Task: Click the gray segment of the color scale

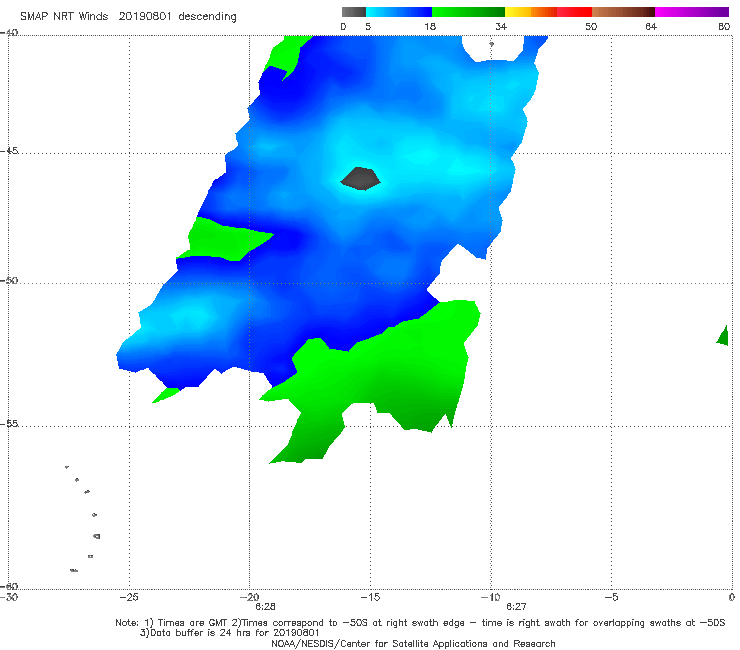Action: (353, 12)
